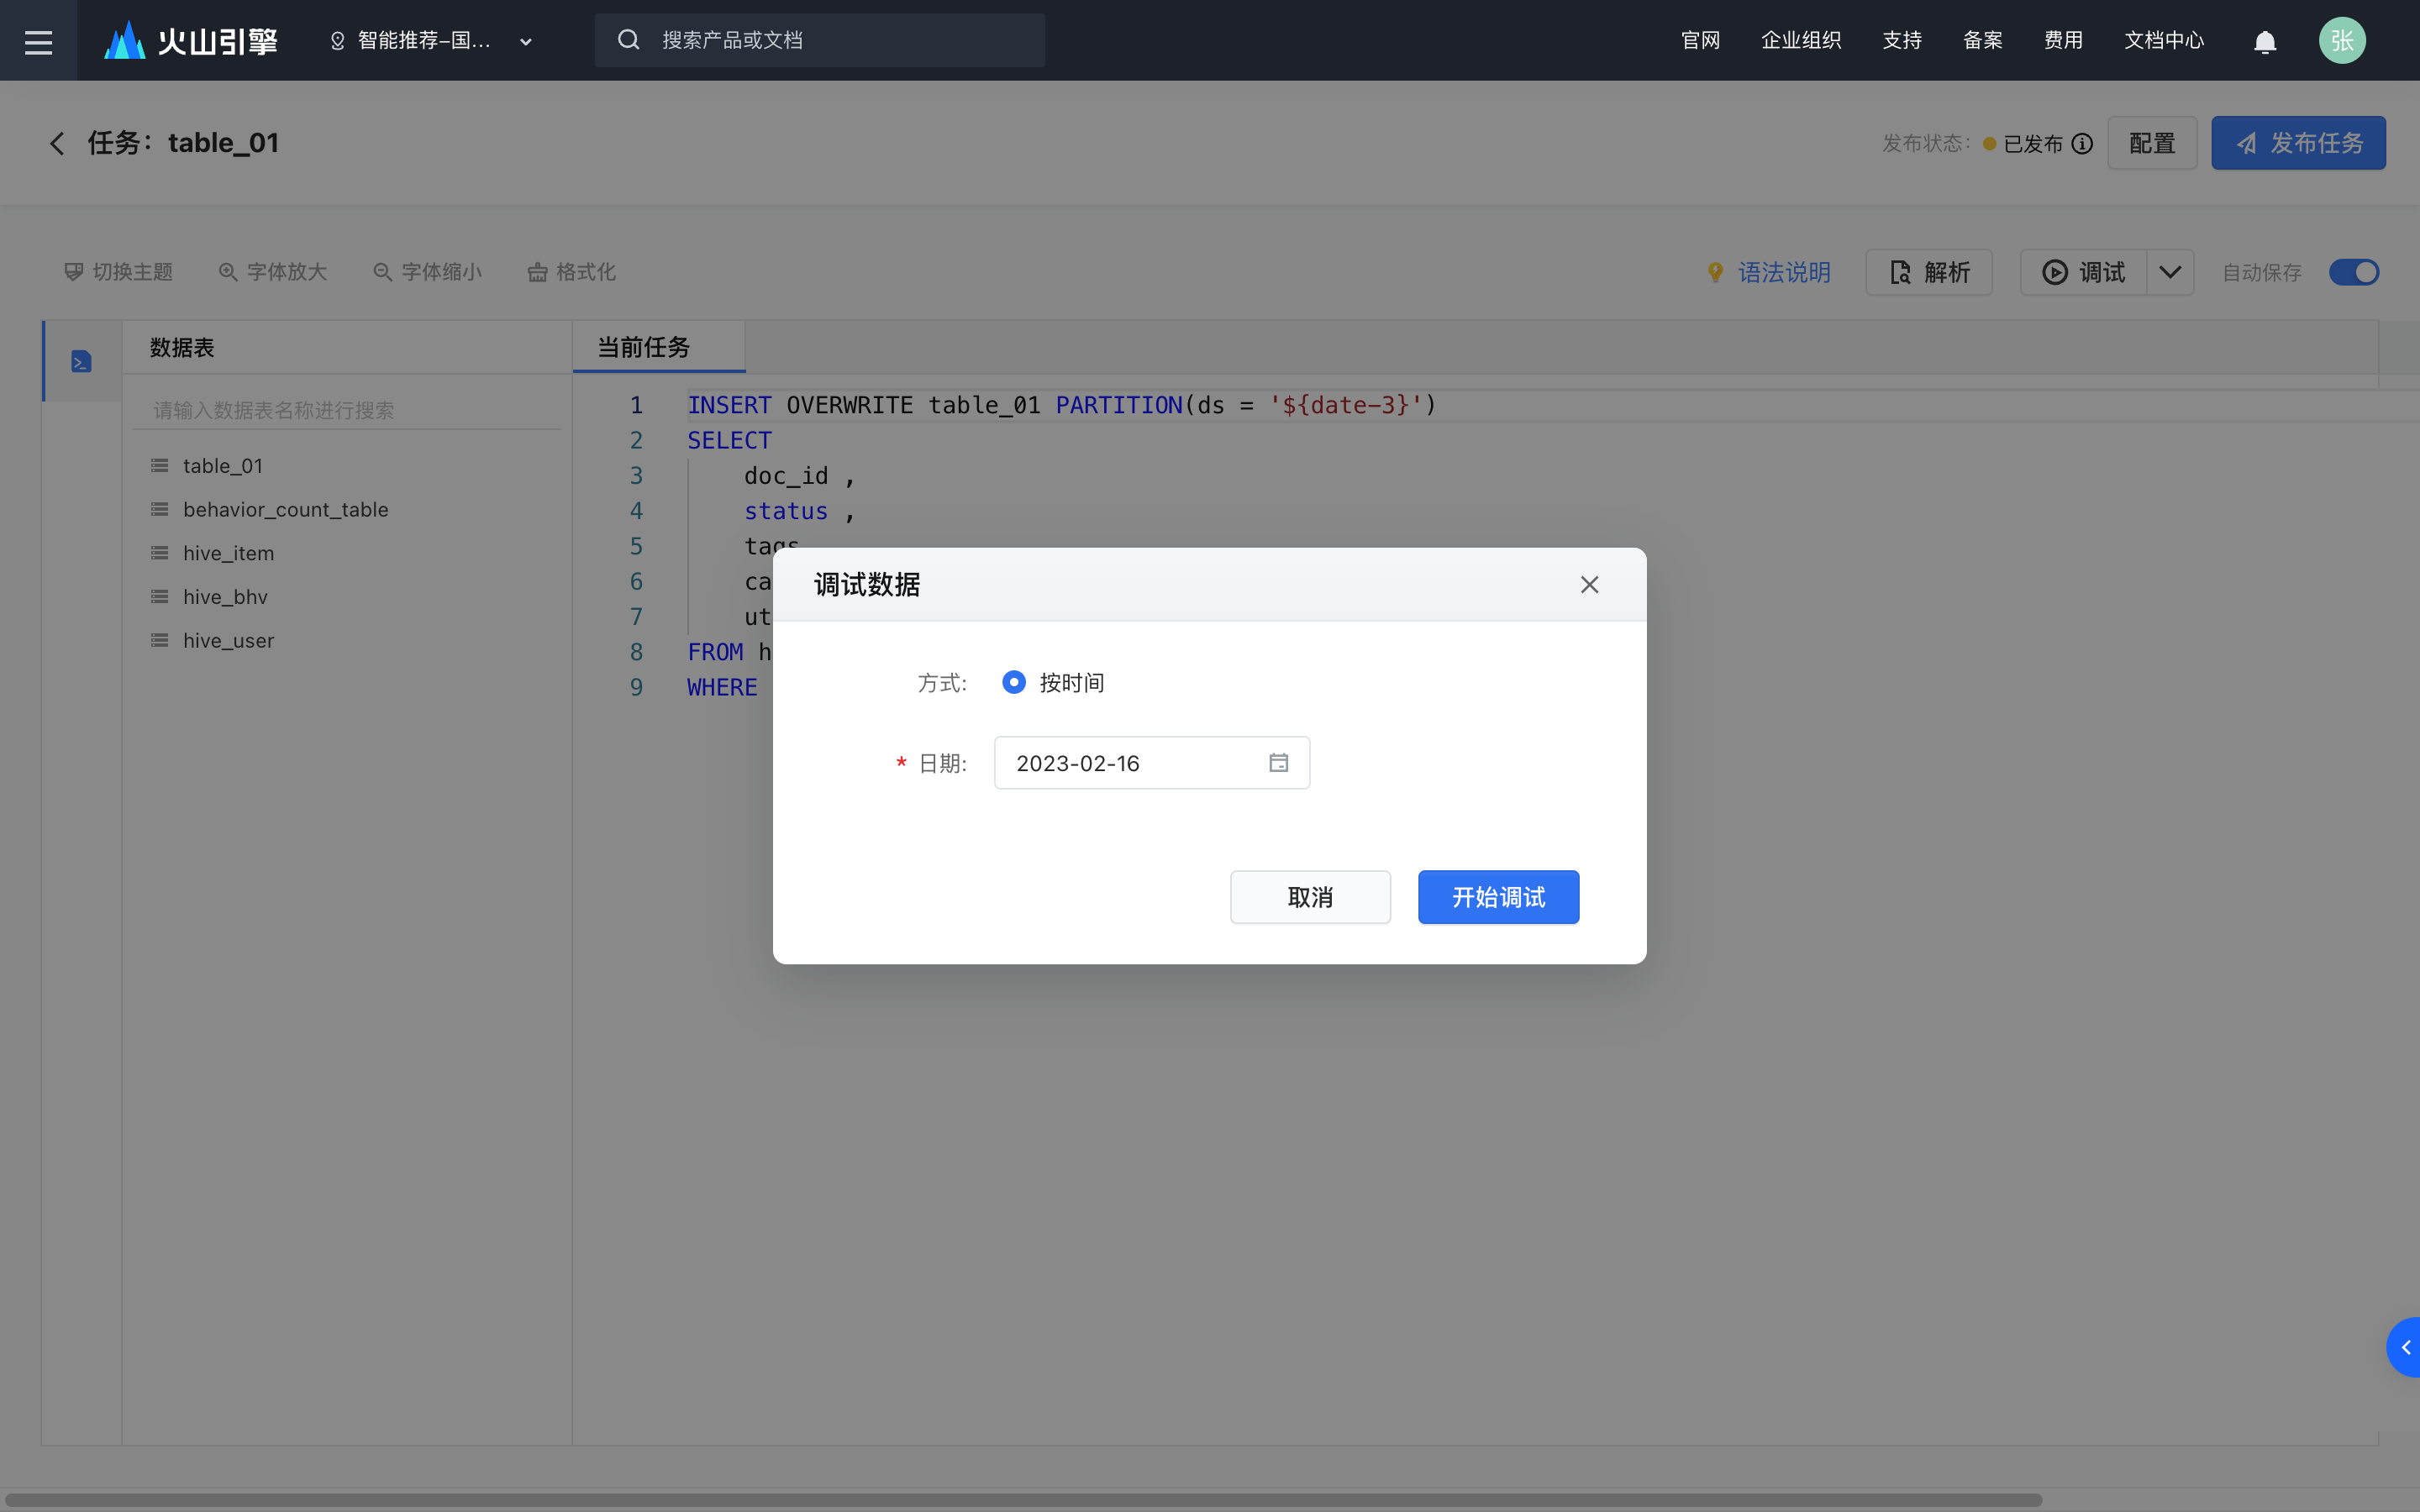Click the 发布任务 publish button

tap(2298, 143)
